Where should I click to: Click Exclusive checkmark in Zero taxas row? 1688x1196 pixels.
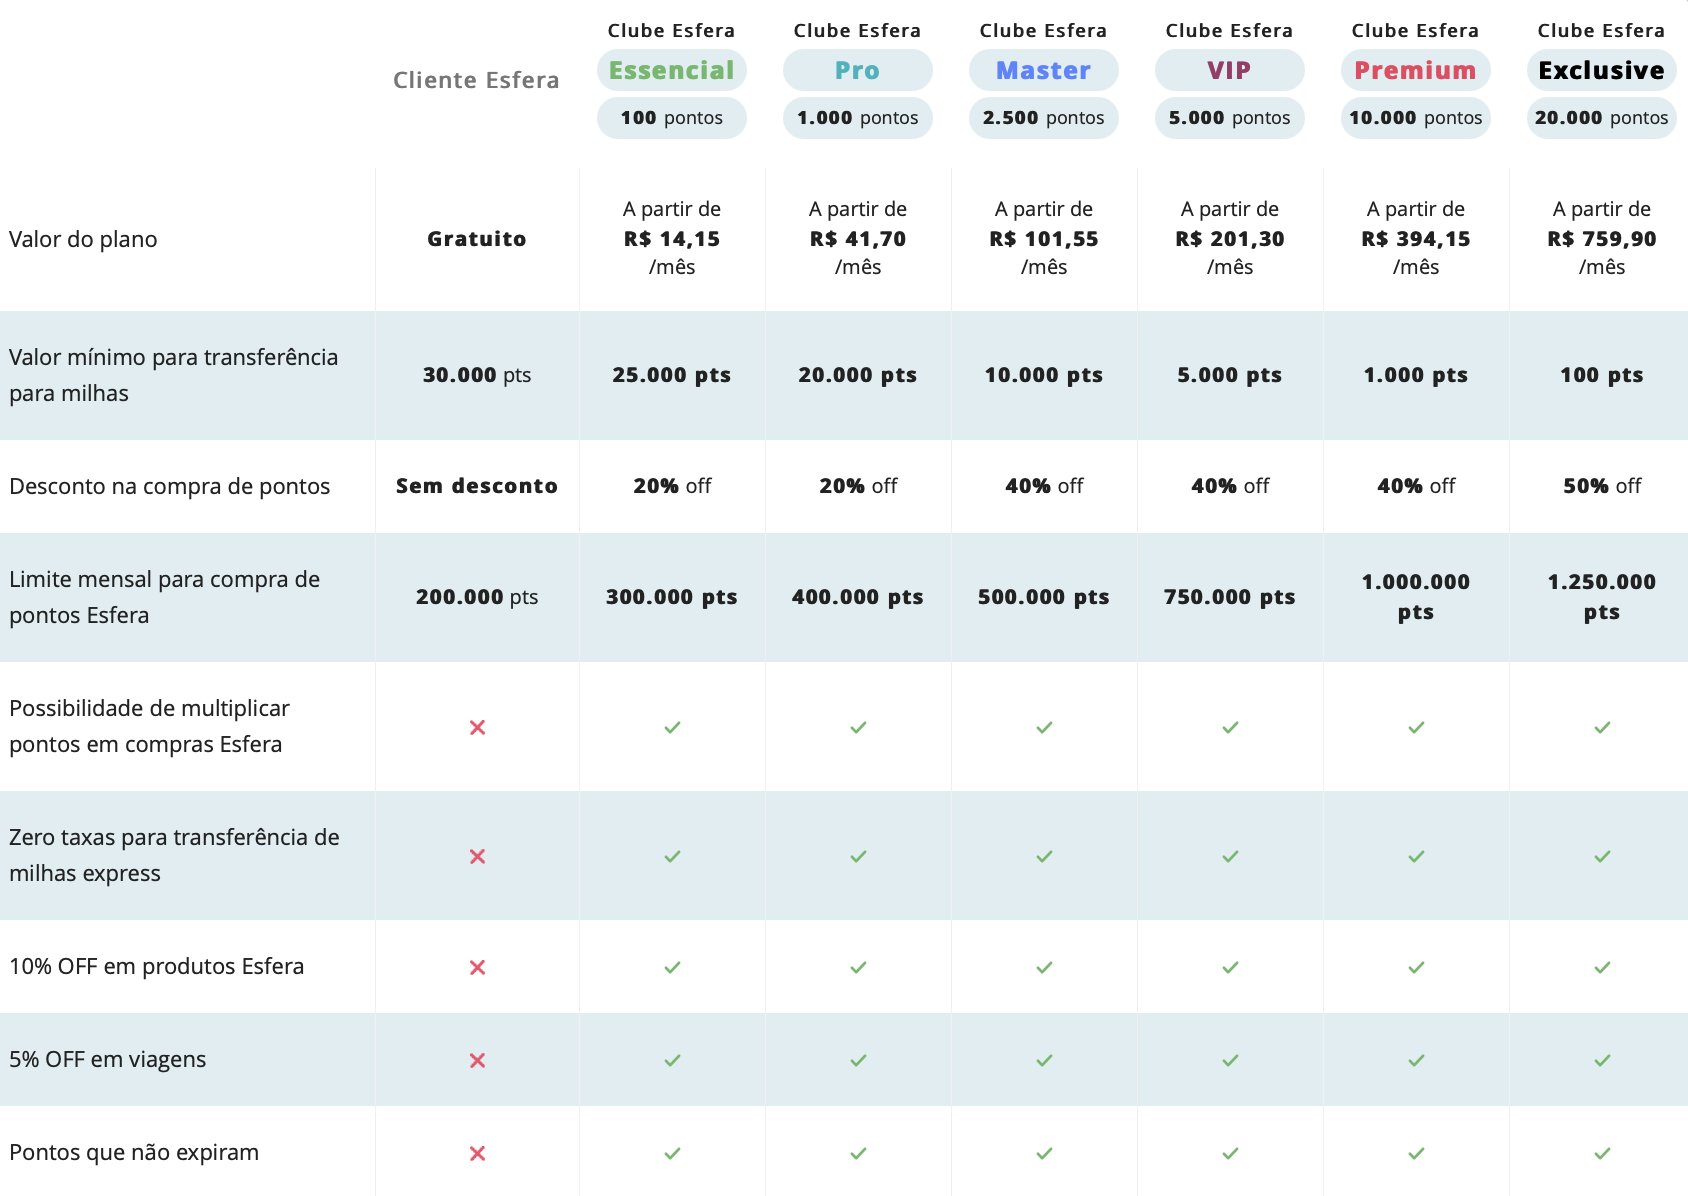1602,856
